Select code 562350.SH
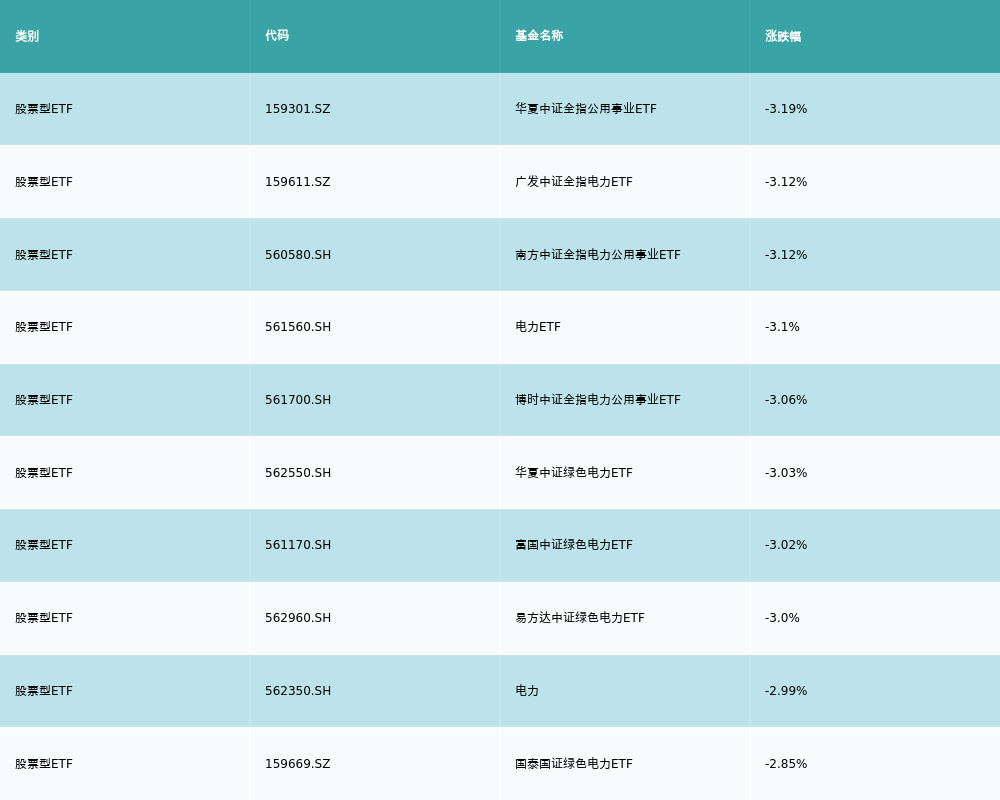Viewport: 1000px width, 800px height. [298, 691]
